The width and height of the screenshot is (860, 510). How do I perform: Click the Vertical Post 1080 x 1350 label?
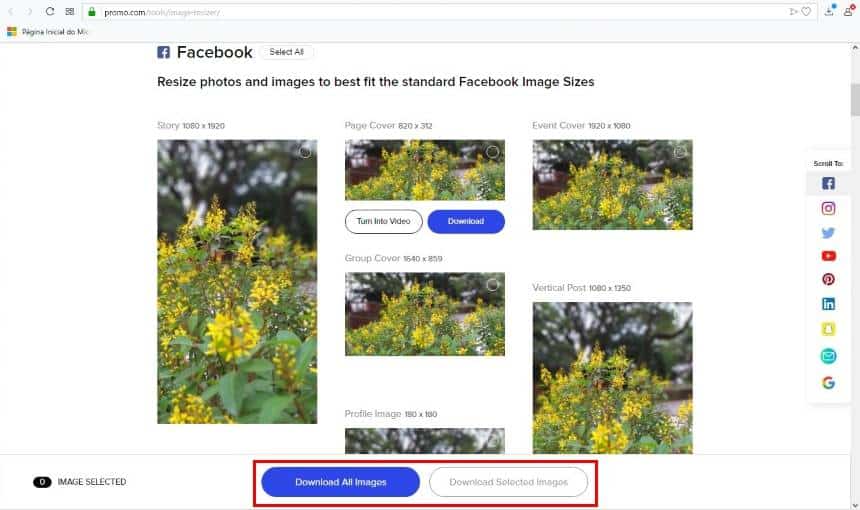click(581, 288)
